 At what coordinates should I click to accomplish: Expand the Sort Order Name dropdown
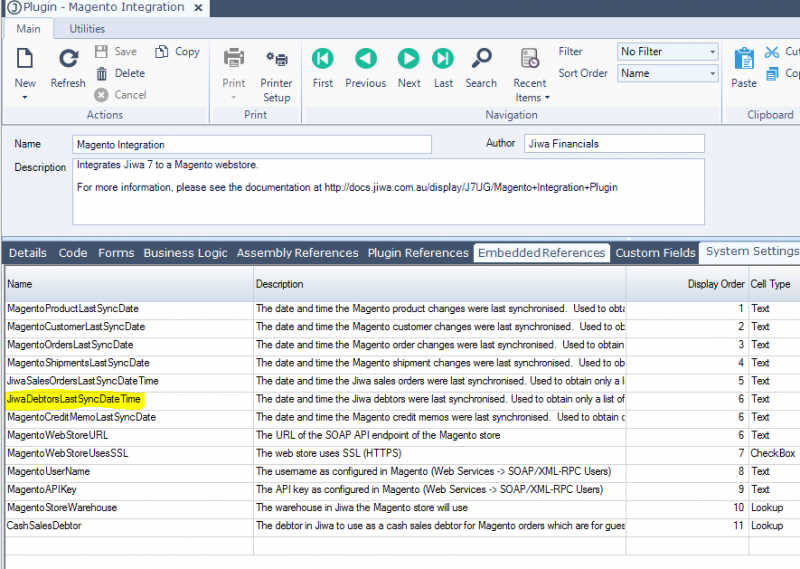(x=667, y=74)
